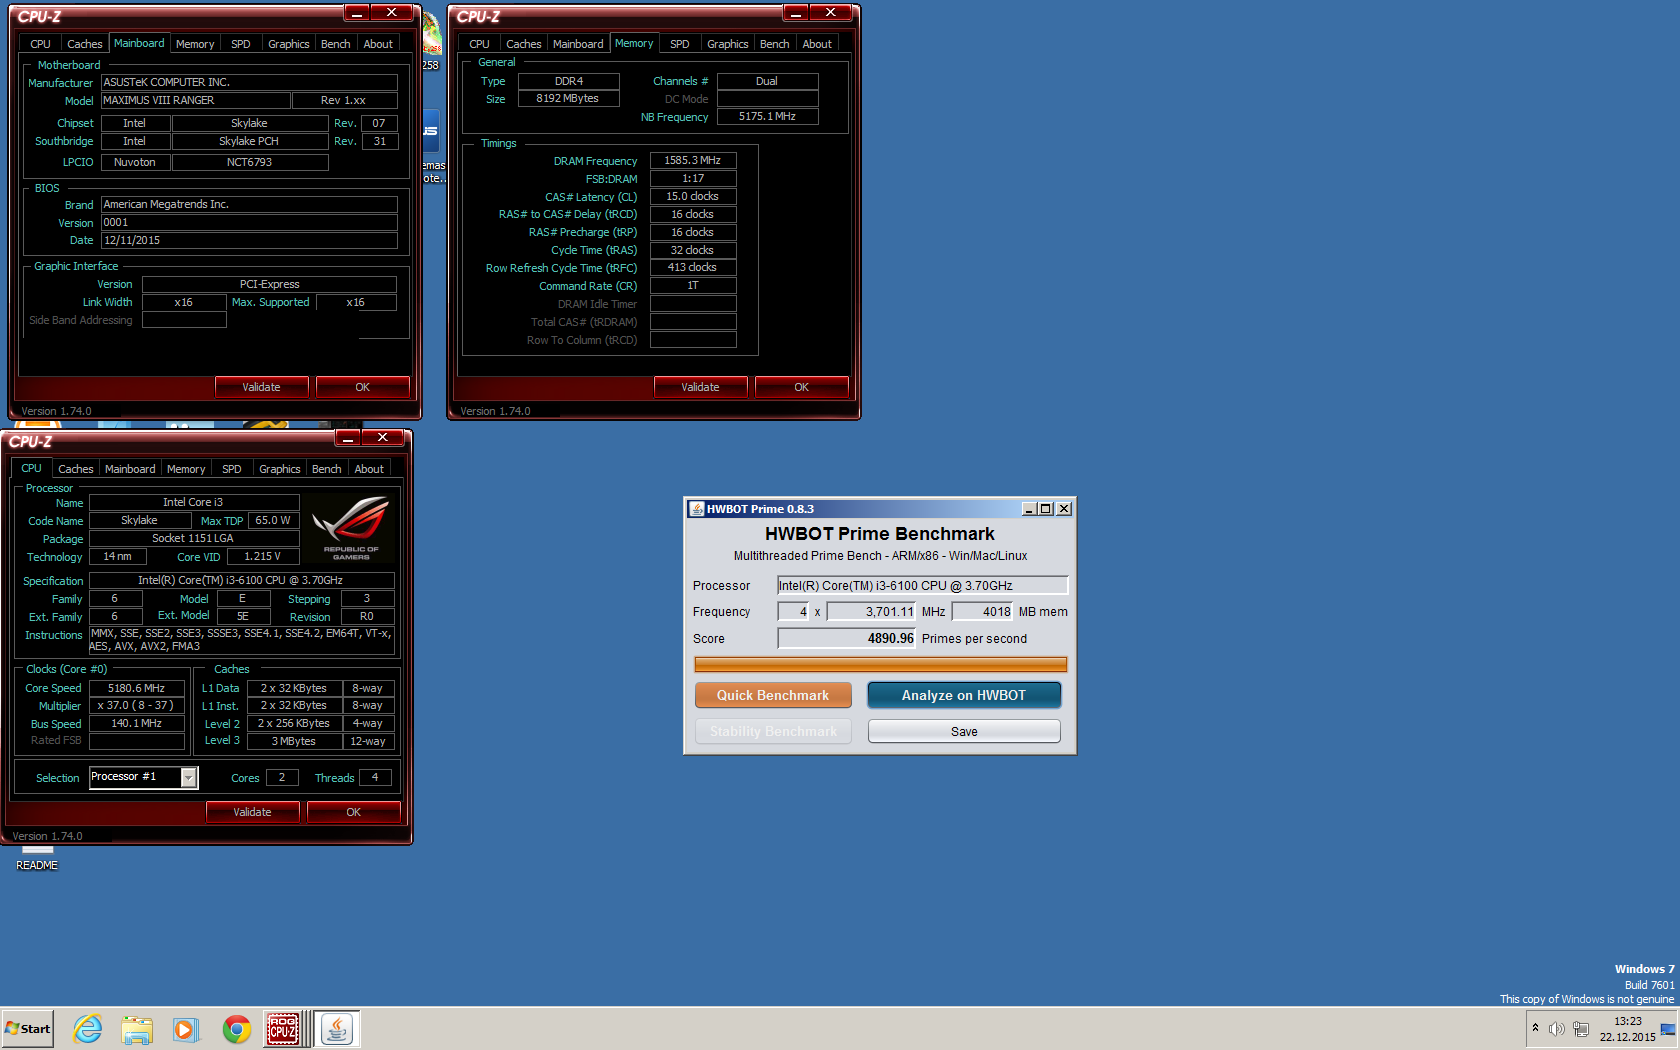Click the HWBOT Prime window title icon
1680x1050 pixels.
point(696,509)
